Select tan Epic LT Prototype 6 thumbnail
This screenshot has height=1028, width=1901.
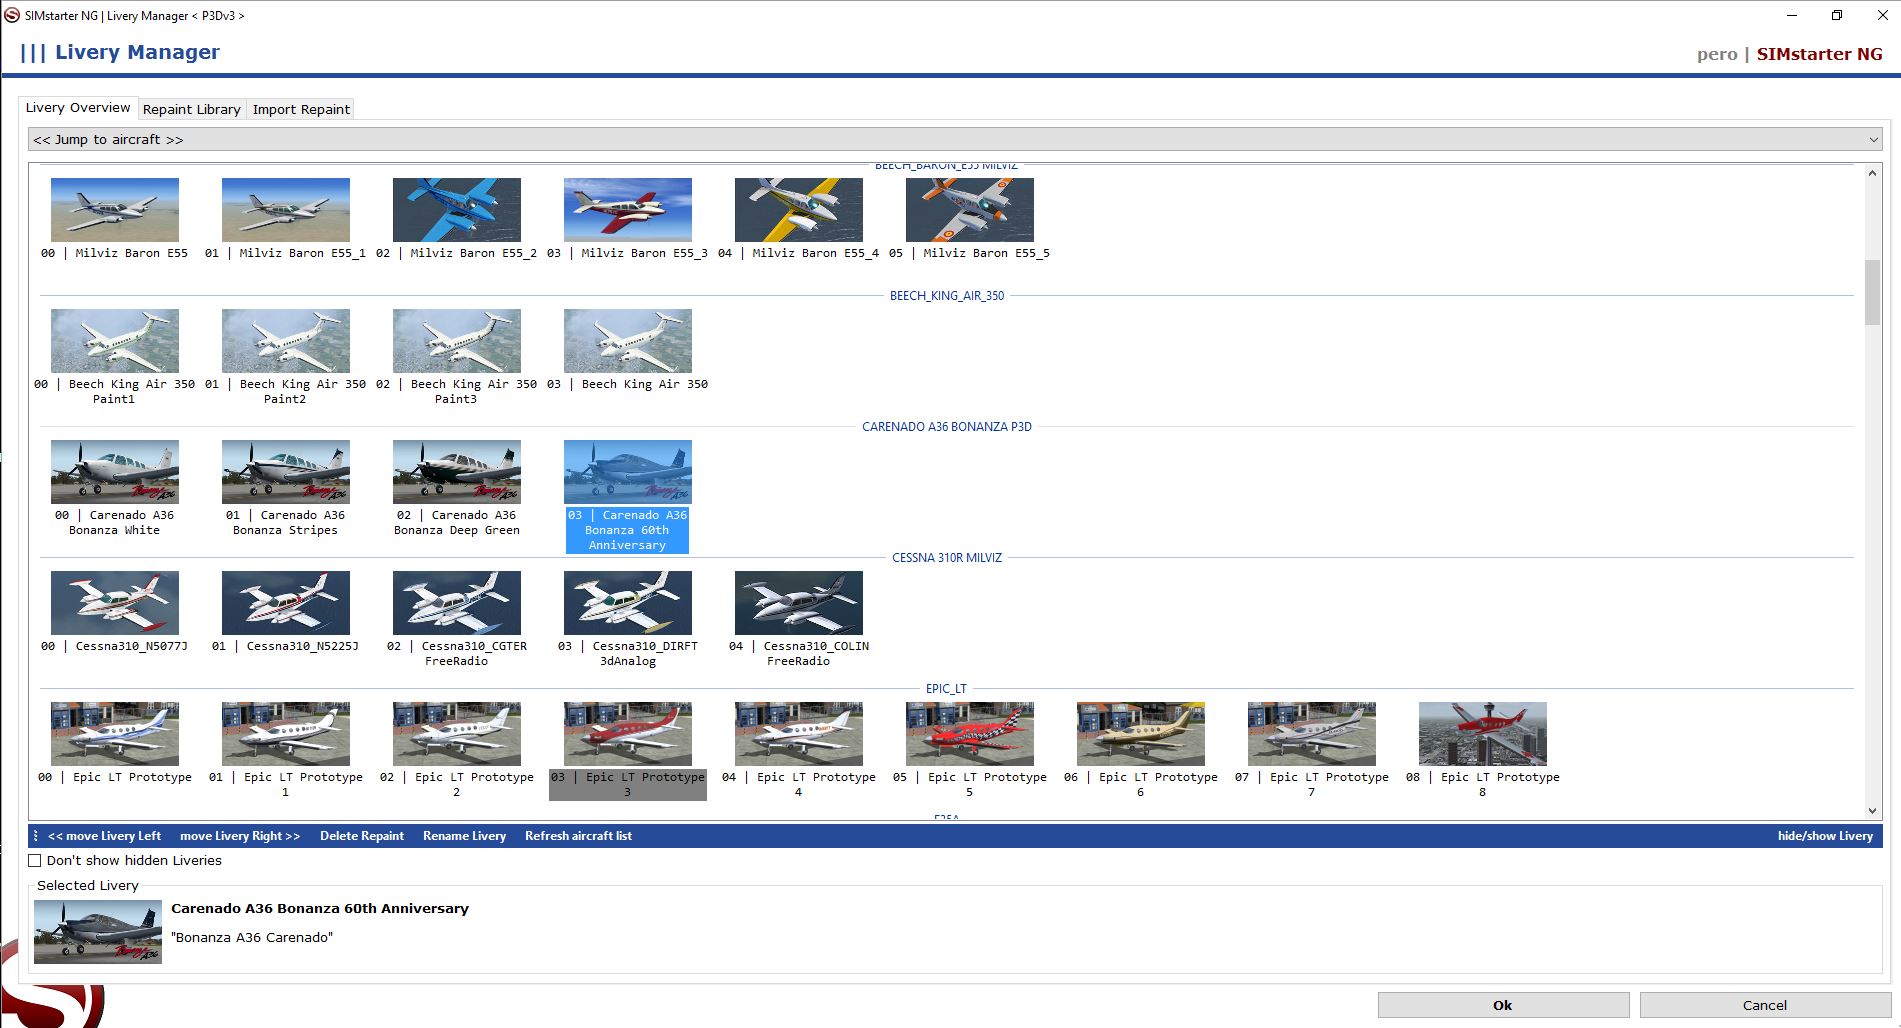(1141, 734)
